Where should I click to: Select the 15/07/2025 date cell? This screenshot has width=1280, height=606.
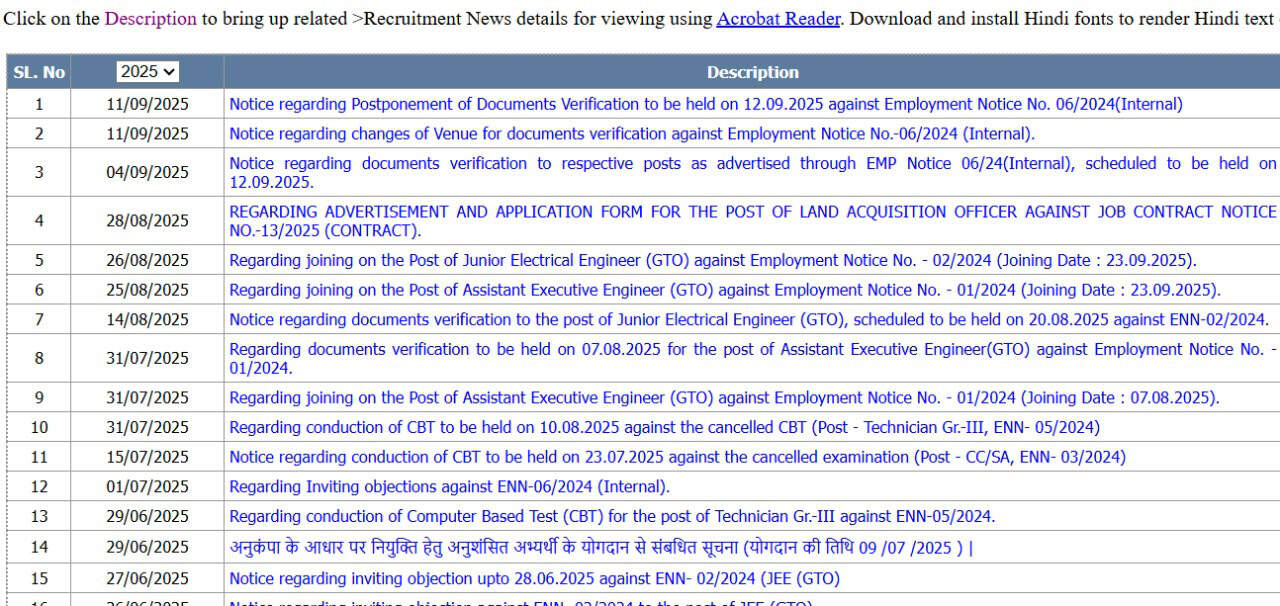(x=147, y=458)
